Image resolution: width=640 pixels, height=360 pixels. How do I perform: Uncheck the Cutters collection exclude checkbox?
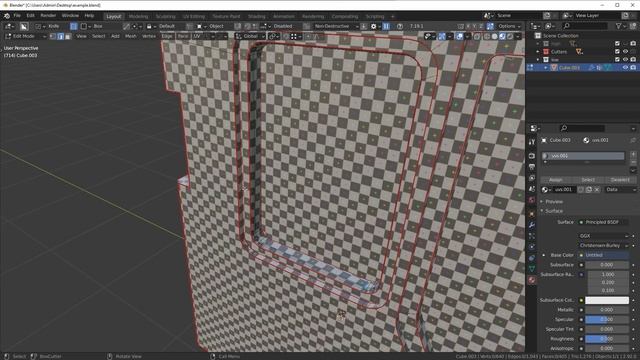(x=617, y=52)
